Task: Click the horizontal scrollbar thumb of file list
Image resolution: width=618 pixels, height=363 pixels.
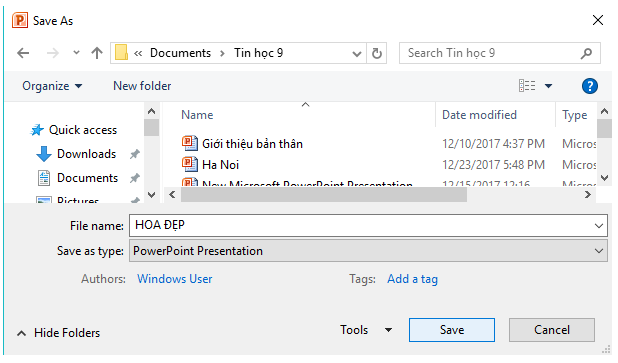Action: pyautogui.click(x=324, y=195)
